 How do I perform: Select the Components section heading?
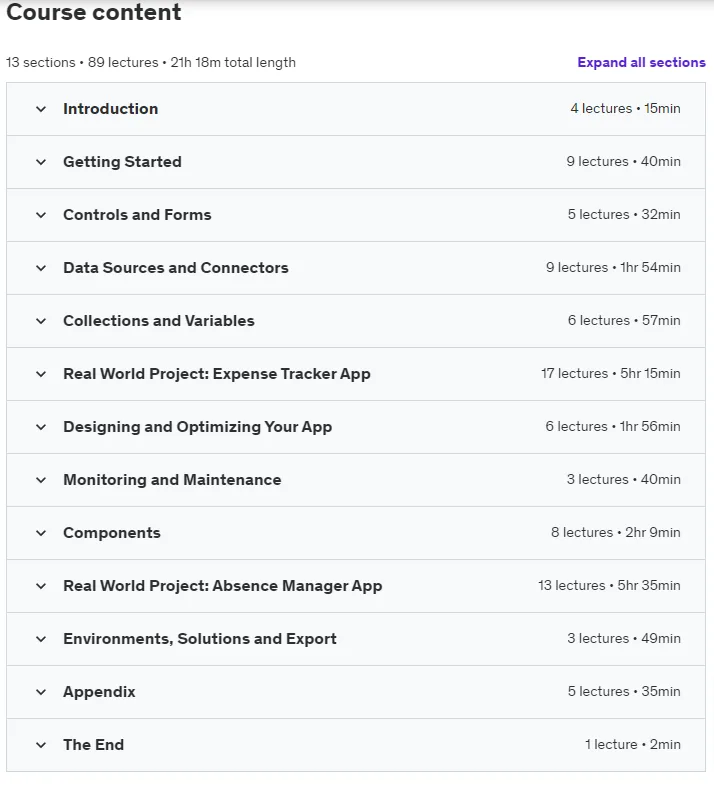[112, 533]
